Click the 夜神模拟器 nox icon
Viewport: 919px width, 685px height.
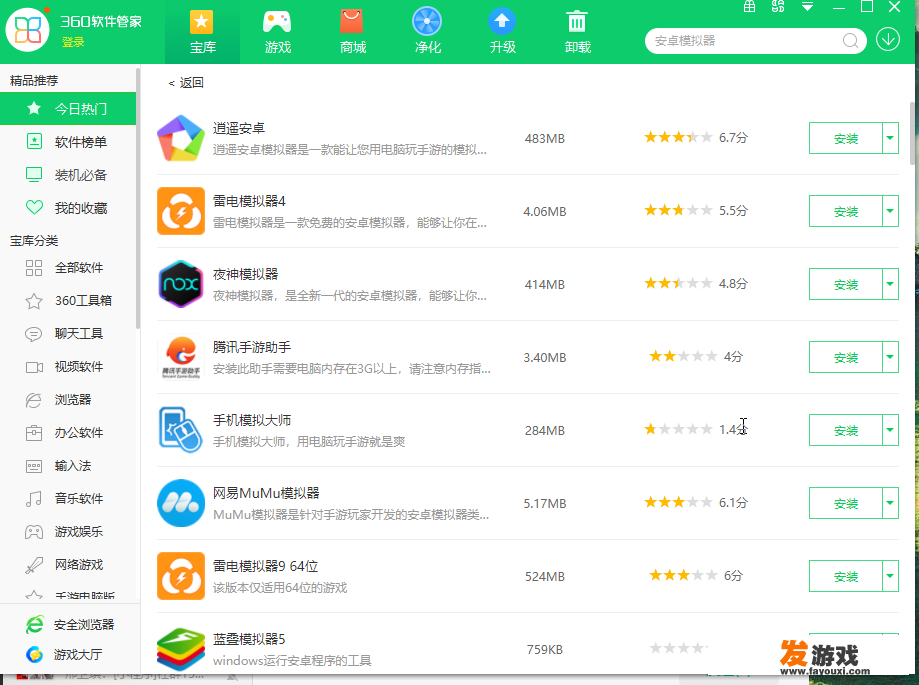pos(181,284)
